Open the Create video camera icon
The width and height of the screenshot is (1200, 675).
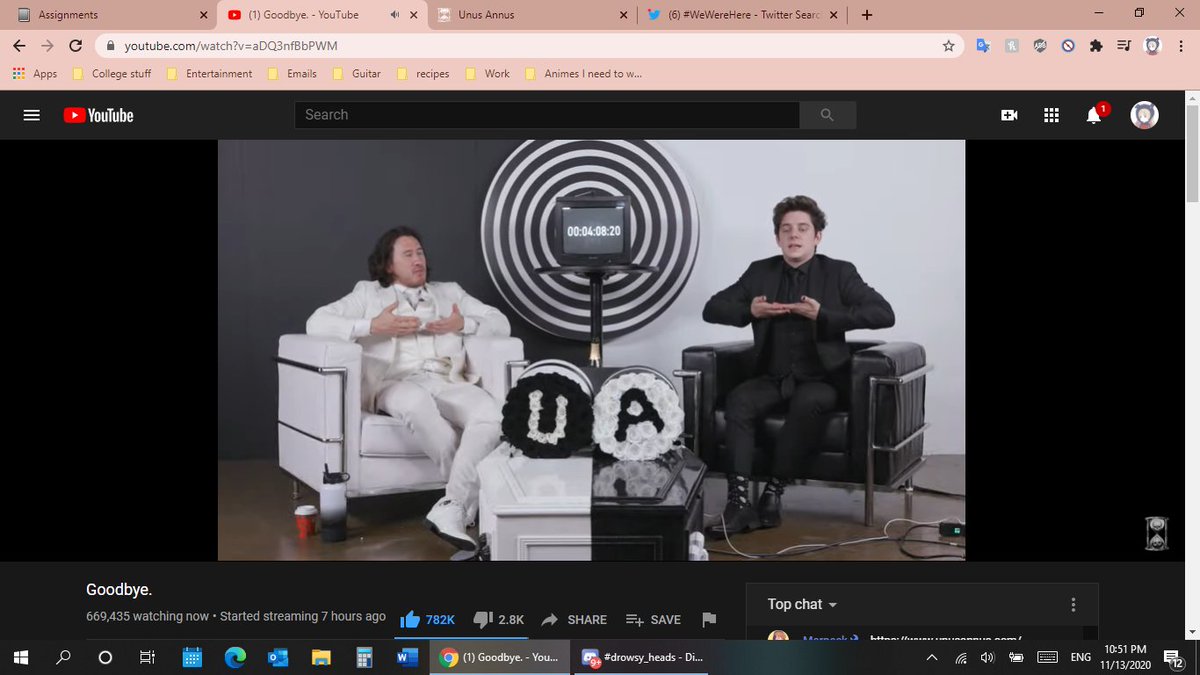click(1009, 114)
